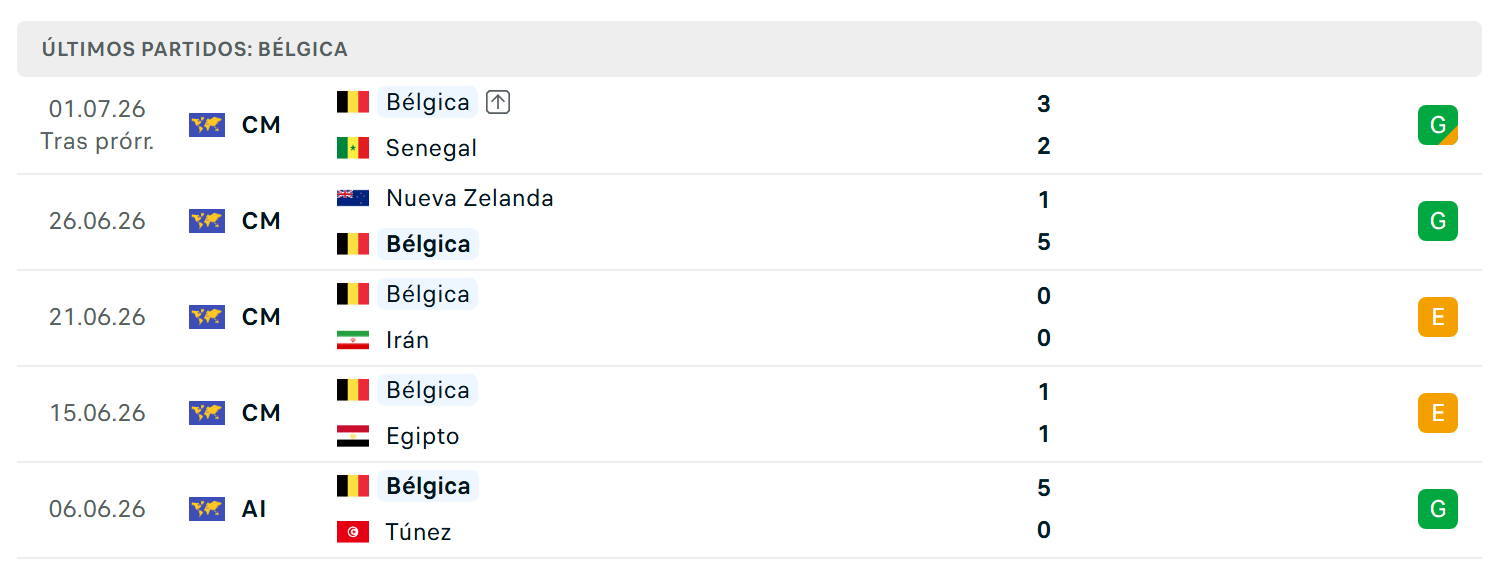The height and width of the screenshot is (571, 1498).
Task: Click the Tunisia flag icon
Action: [353, 532]
